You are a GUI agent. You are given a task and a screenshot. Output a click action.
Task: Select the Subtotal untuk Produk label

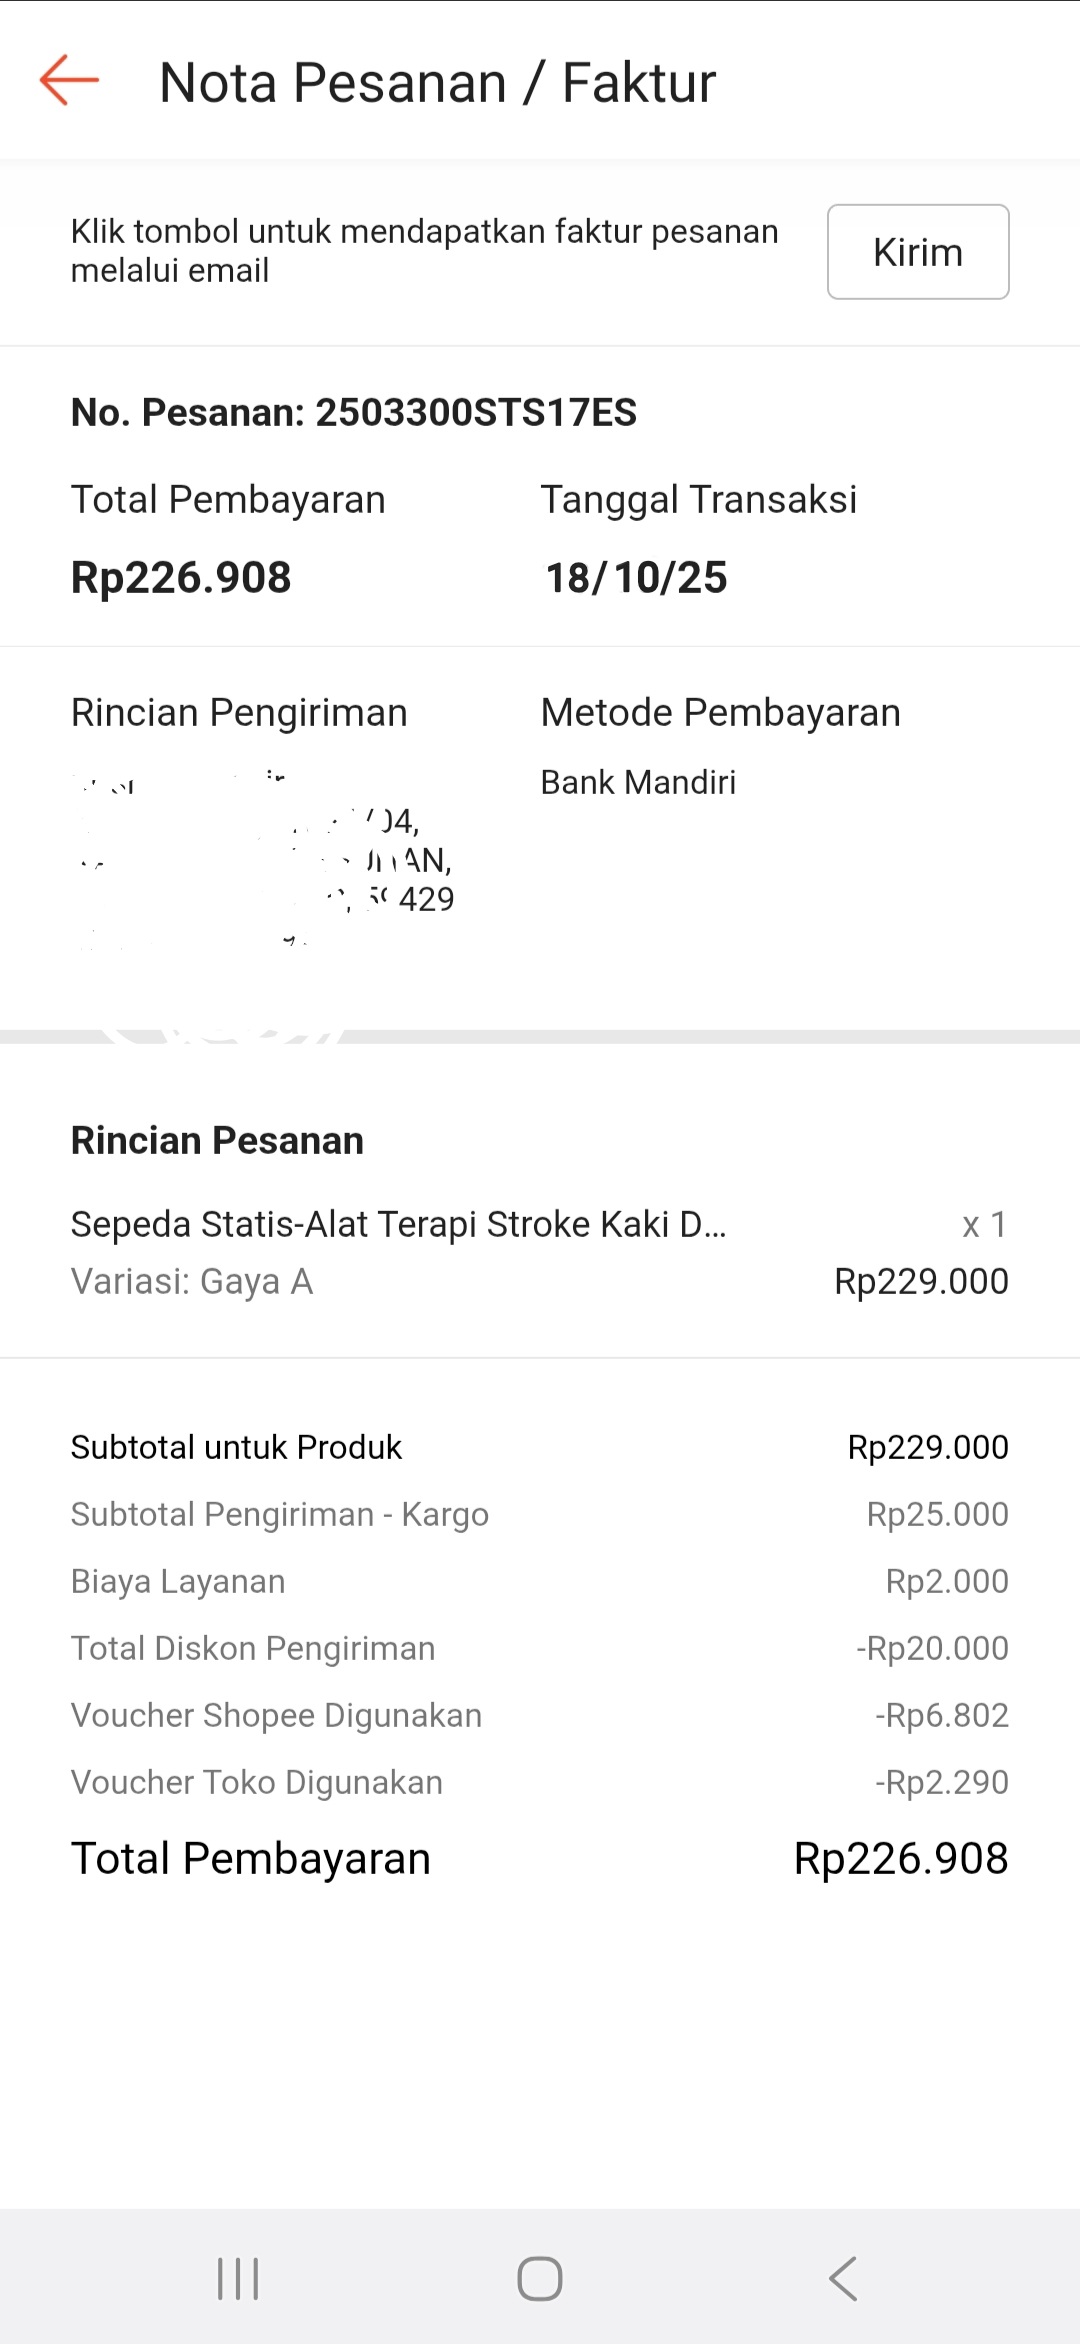click(x=236, y=1447)
